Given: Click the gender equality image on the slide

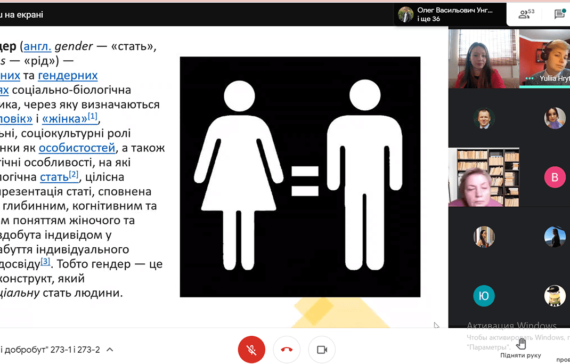Looking at the screenshot, I should [300, 177].
